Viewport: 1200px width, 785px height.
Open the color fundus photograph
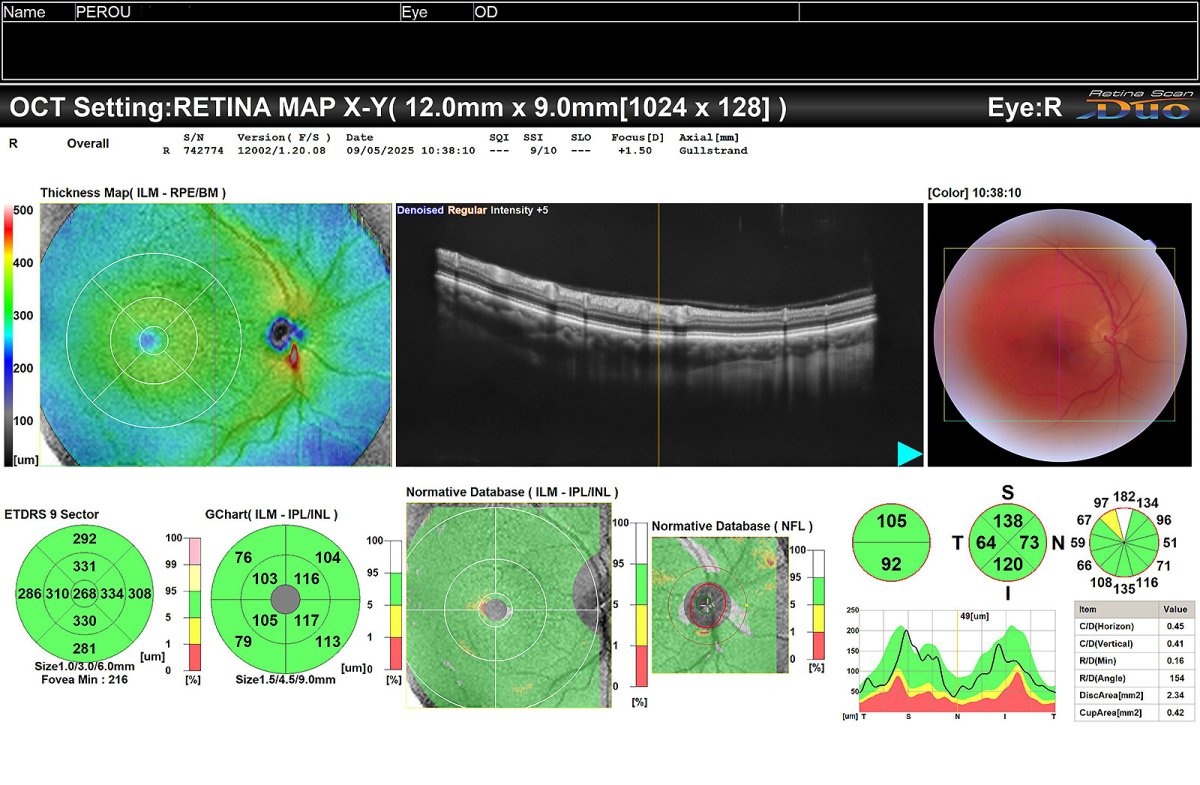click(1060, 336)
